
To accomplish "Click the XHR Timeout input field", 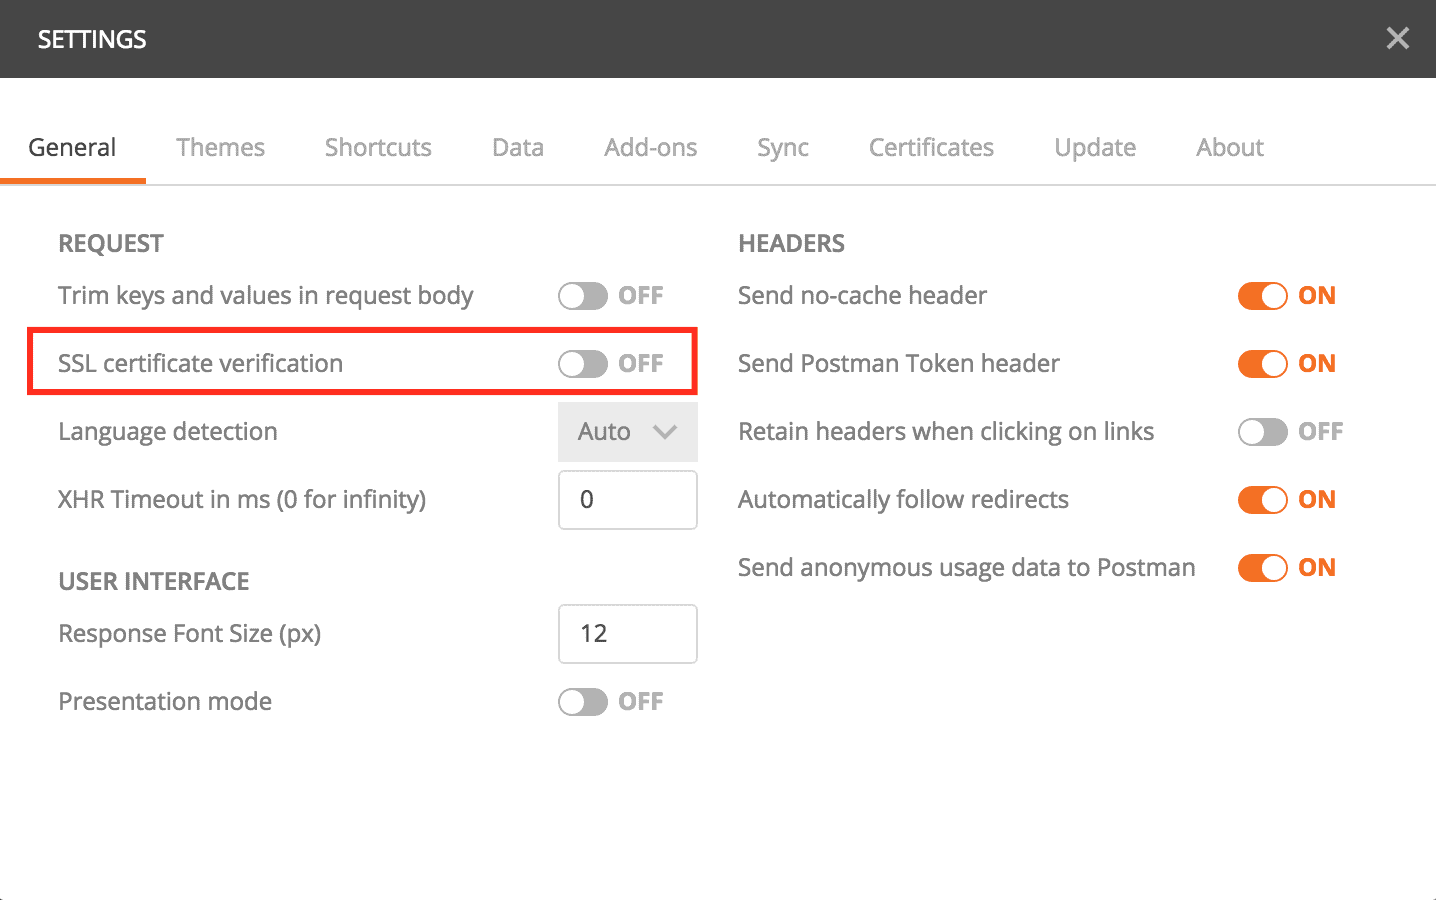I will pos(627,499).
